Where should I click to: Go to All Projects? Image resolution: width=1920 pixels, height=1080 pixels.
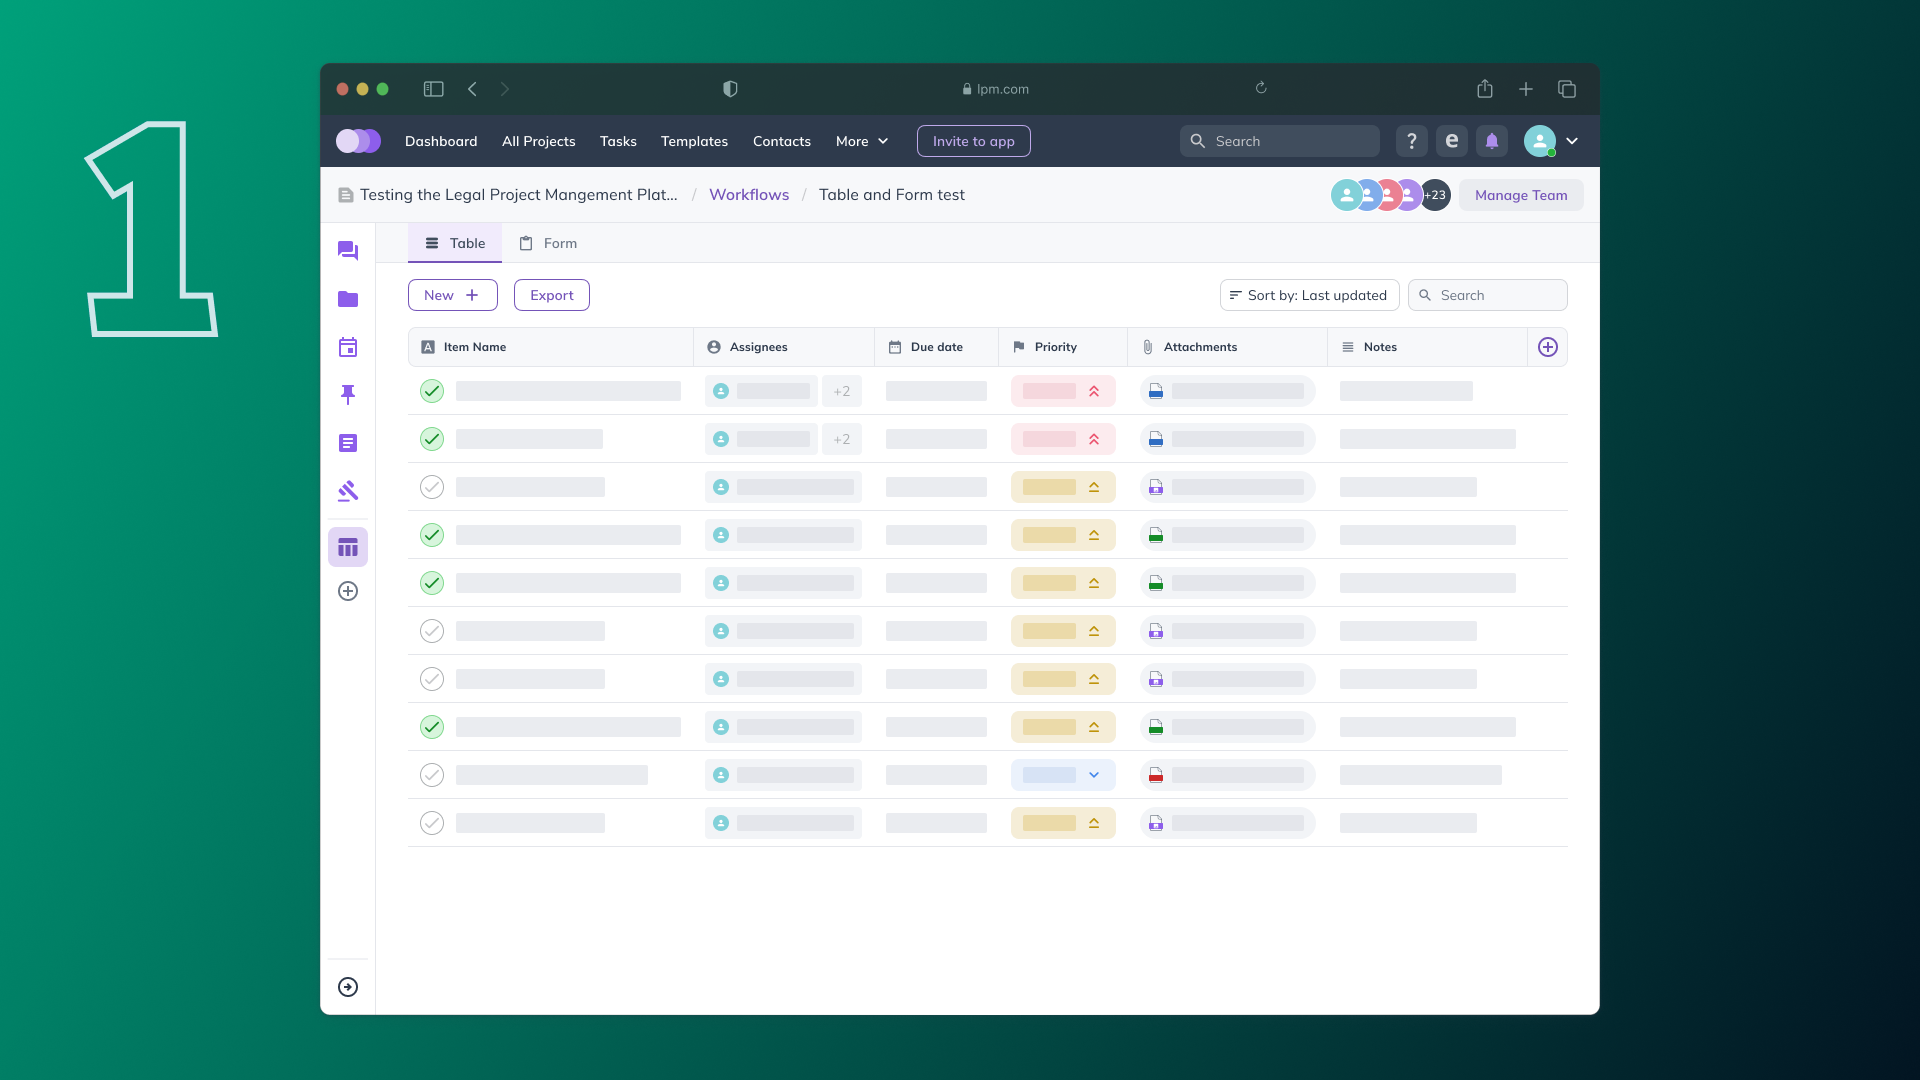point(539,141)
